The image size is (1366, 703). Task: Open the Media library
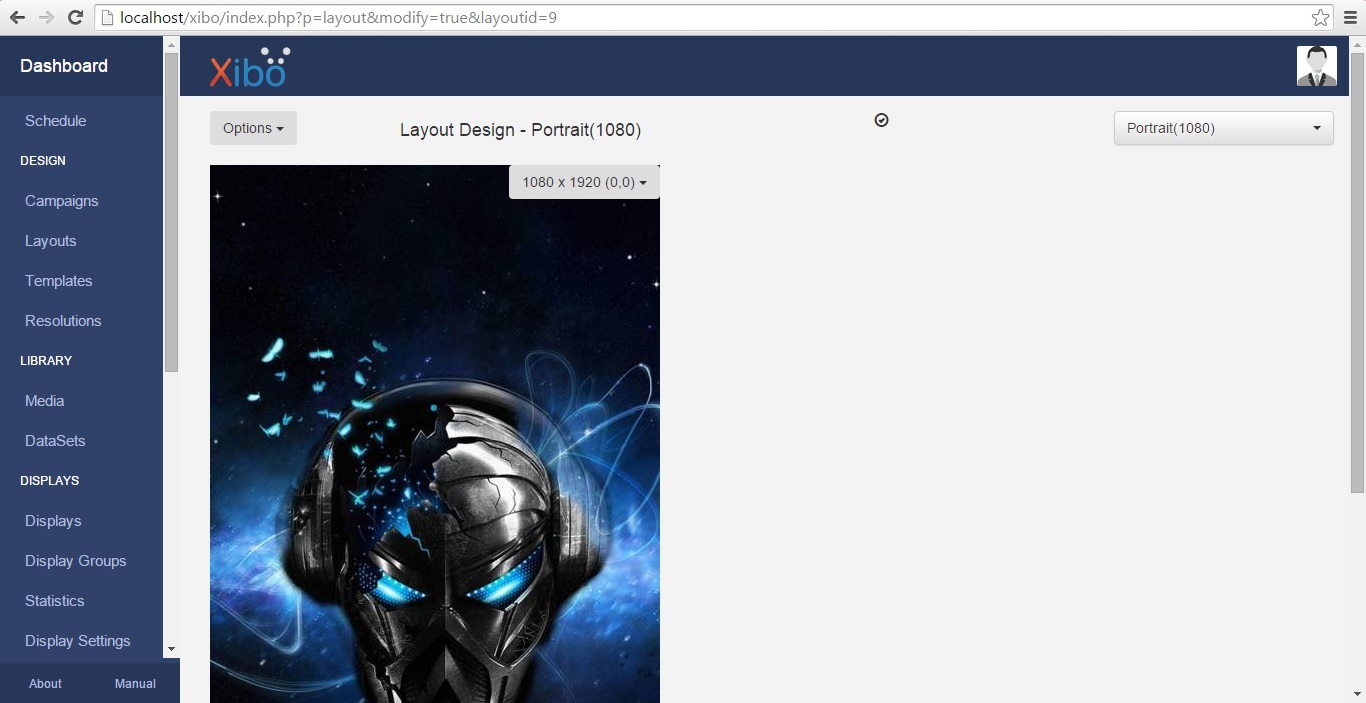pyautogui.click(x=44, y=401)
